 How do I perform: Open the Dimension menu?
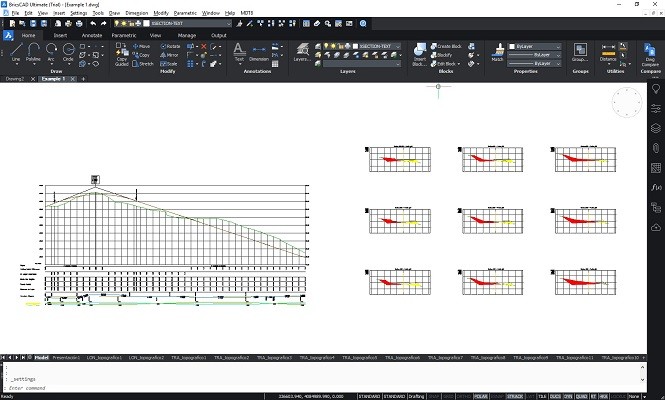(137, 13)
